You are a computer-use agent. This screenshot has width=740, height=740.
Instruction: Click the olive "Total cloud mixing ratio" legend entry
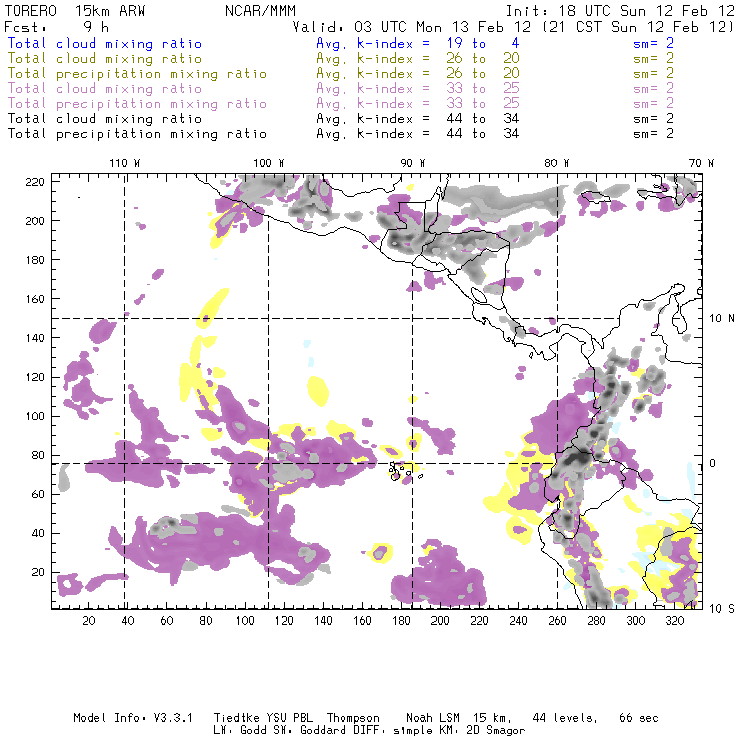pos(105,59)
